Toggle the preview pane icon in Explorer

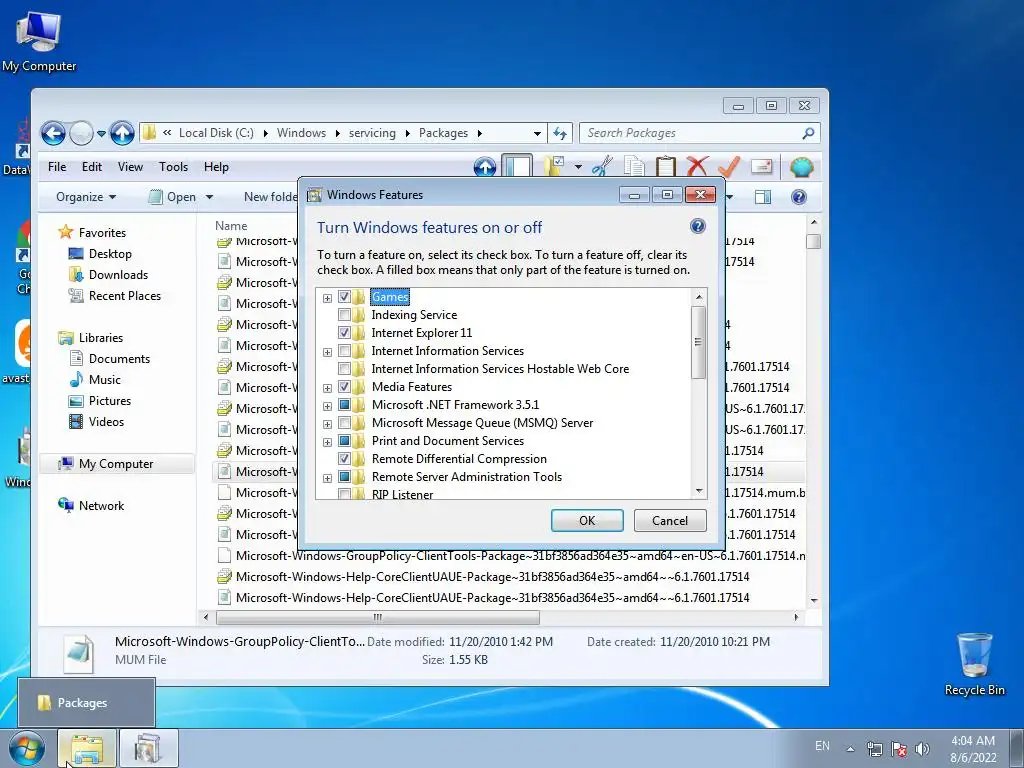click(763, 197)
